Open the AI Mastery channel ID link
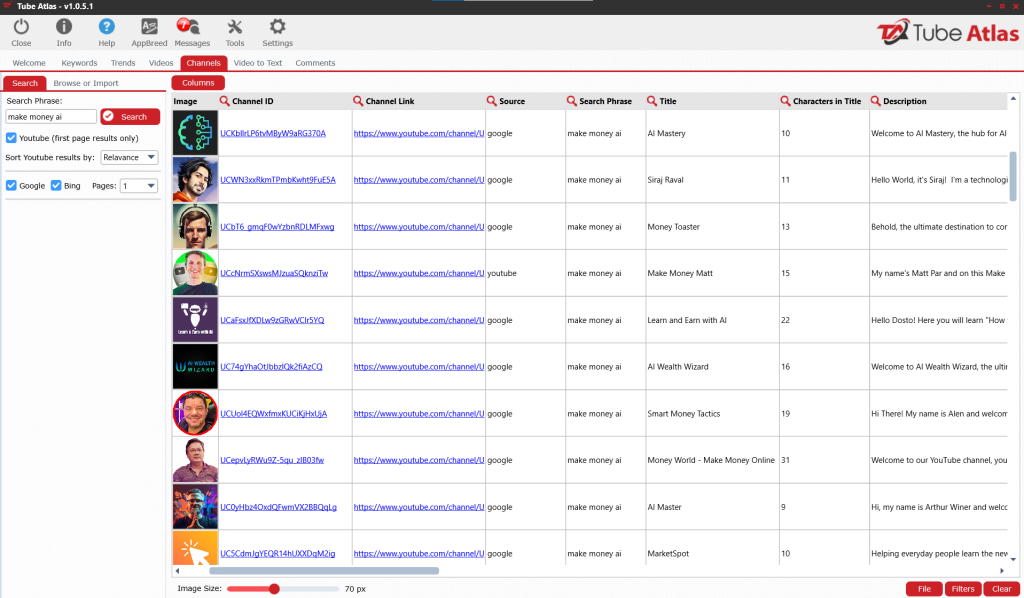The image size is (1024, 598). (272, 133)
